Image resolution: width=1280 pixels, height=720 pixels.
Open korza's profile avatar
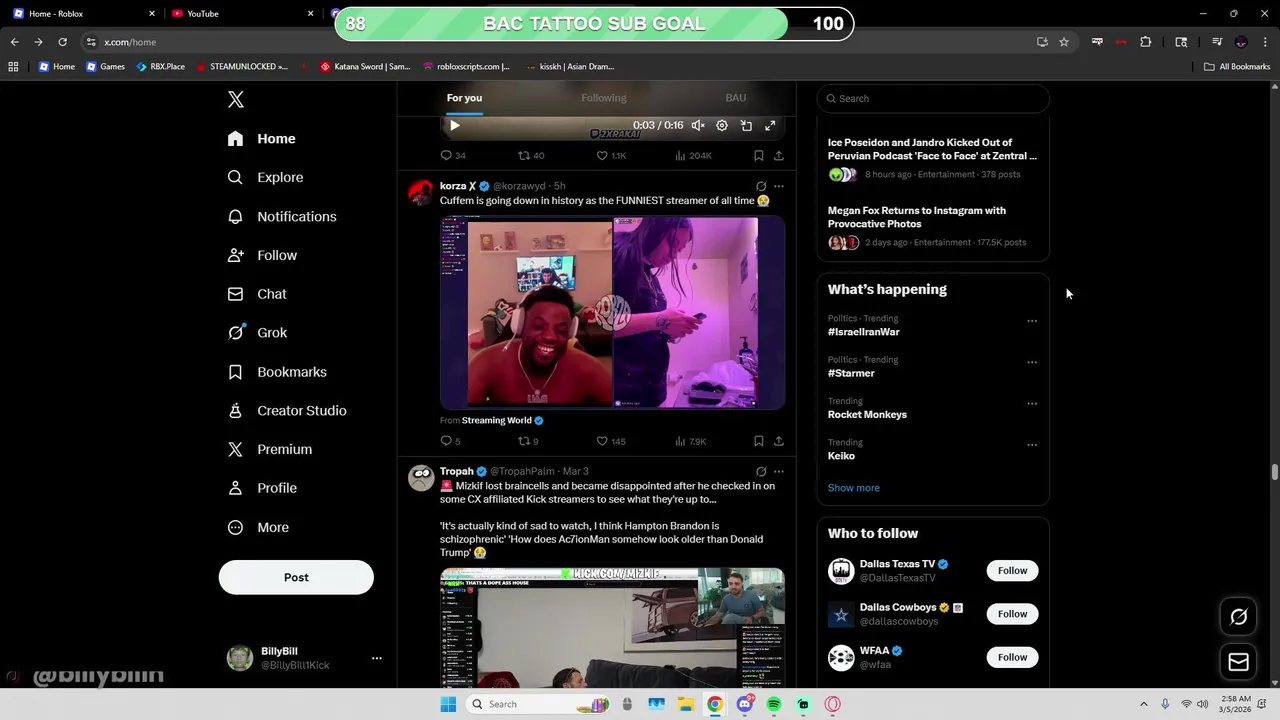pos(421,192)
